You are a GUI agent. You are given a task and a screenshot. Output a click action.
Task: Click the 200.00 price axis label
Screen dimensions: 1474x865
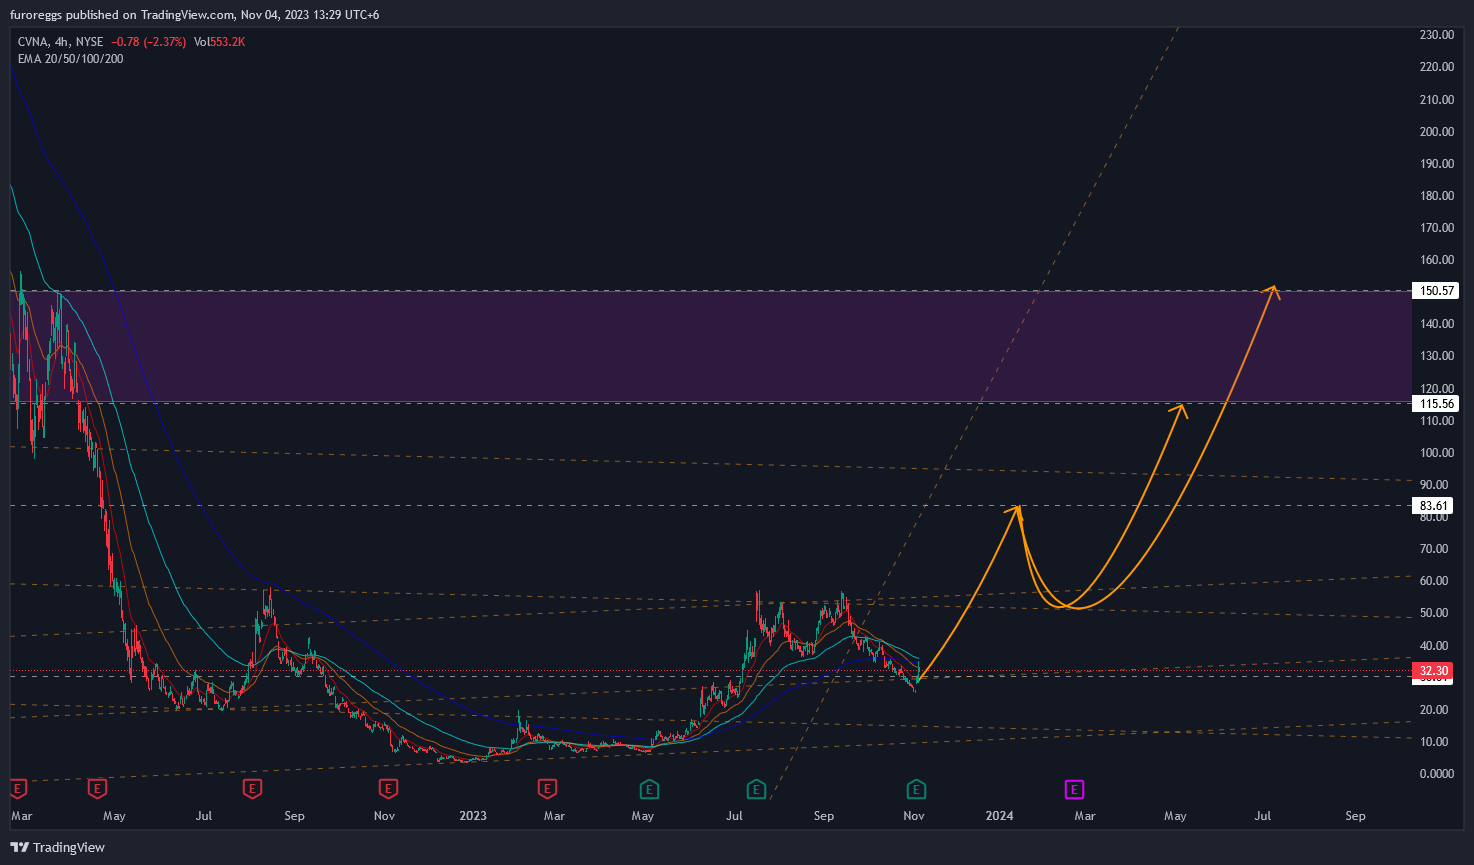pos(1436,131)
